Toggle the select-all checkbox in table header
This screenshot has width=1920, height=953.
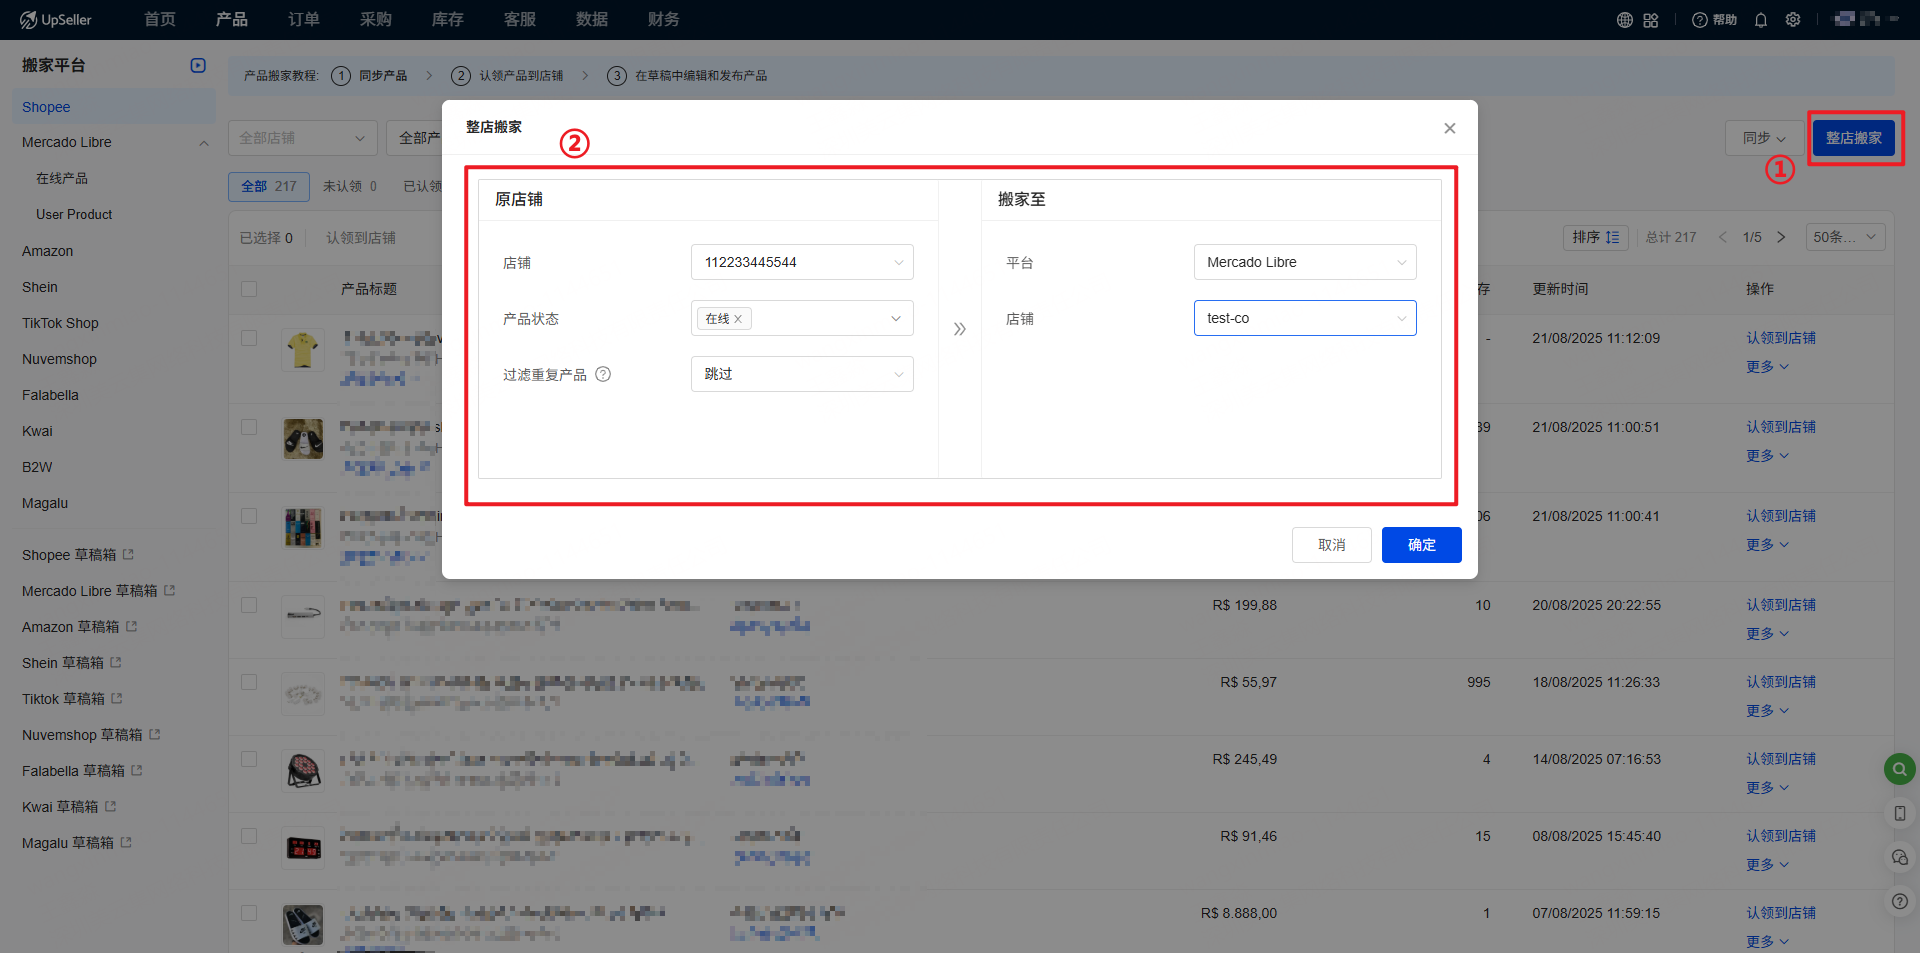click(x=249, y=289)
